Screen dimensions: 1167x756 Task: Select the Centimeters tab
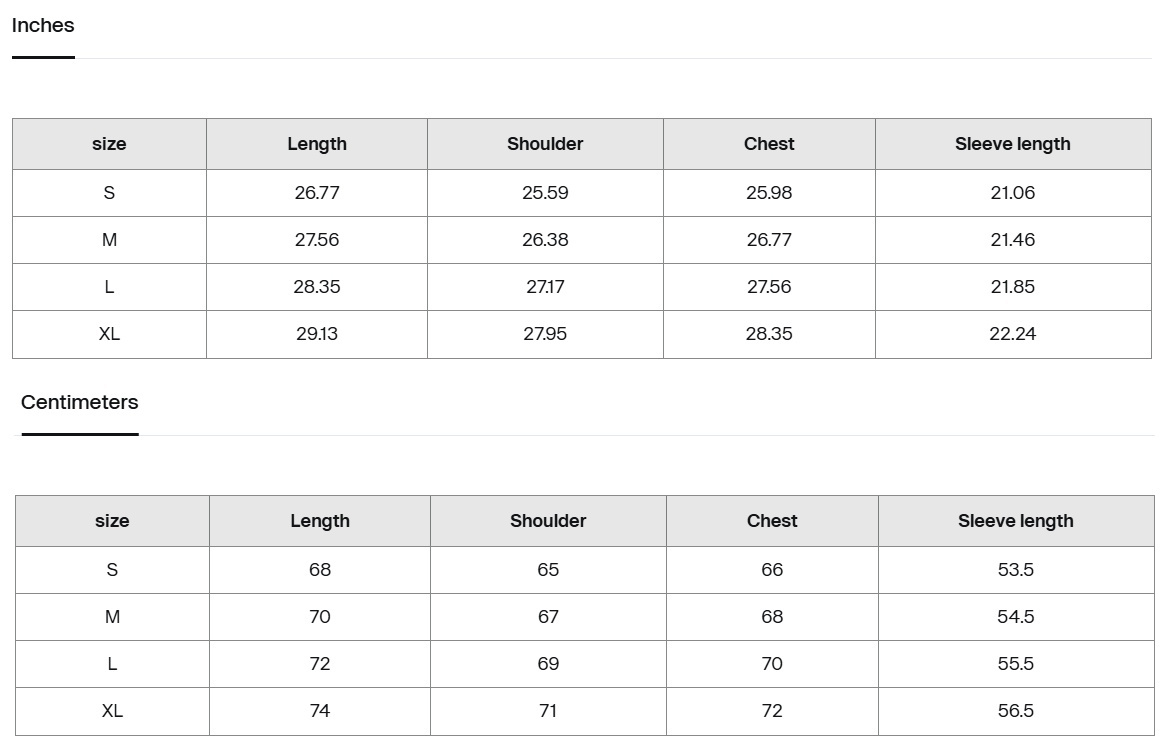(80, 403)
